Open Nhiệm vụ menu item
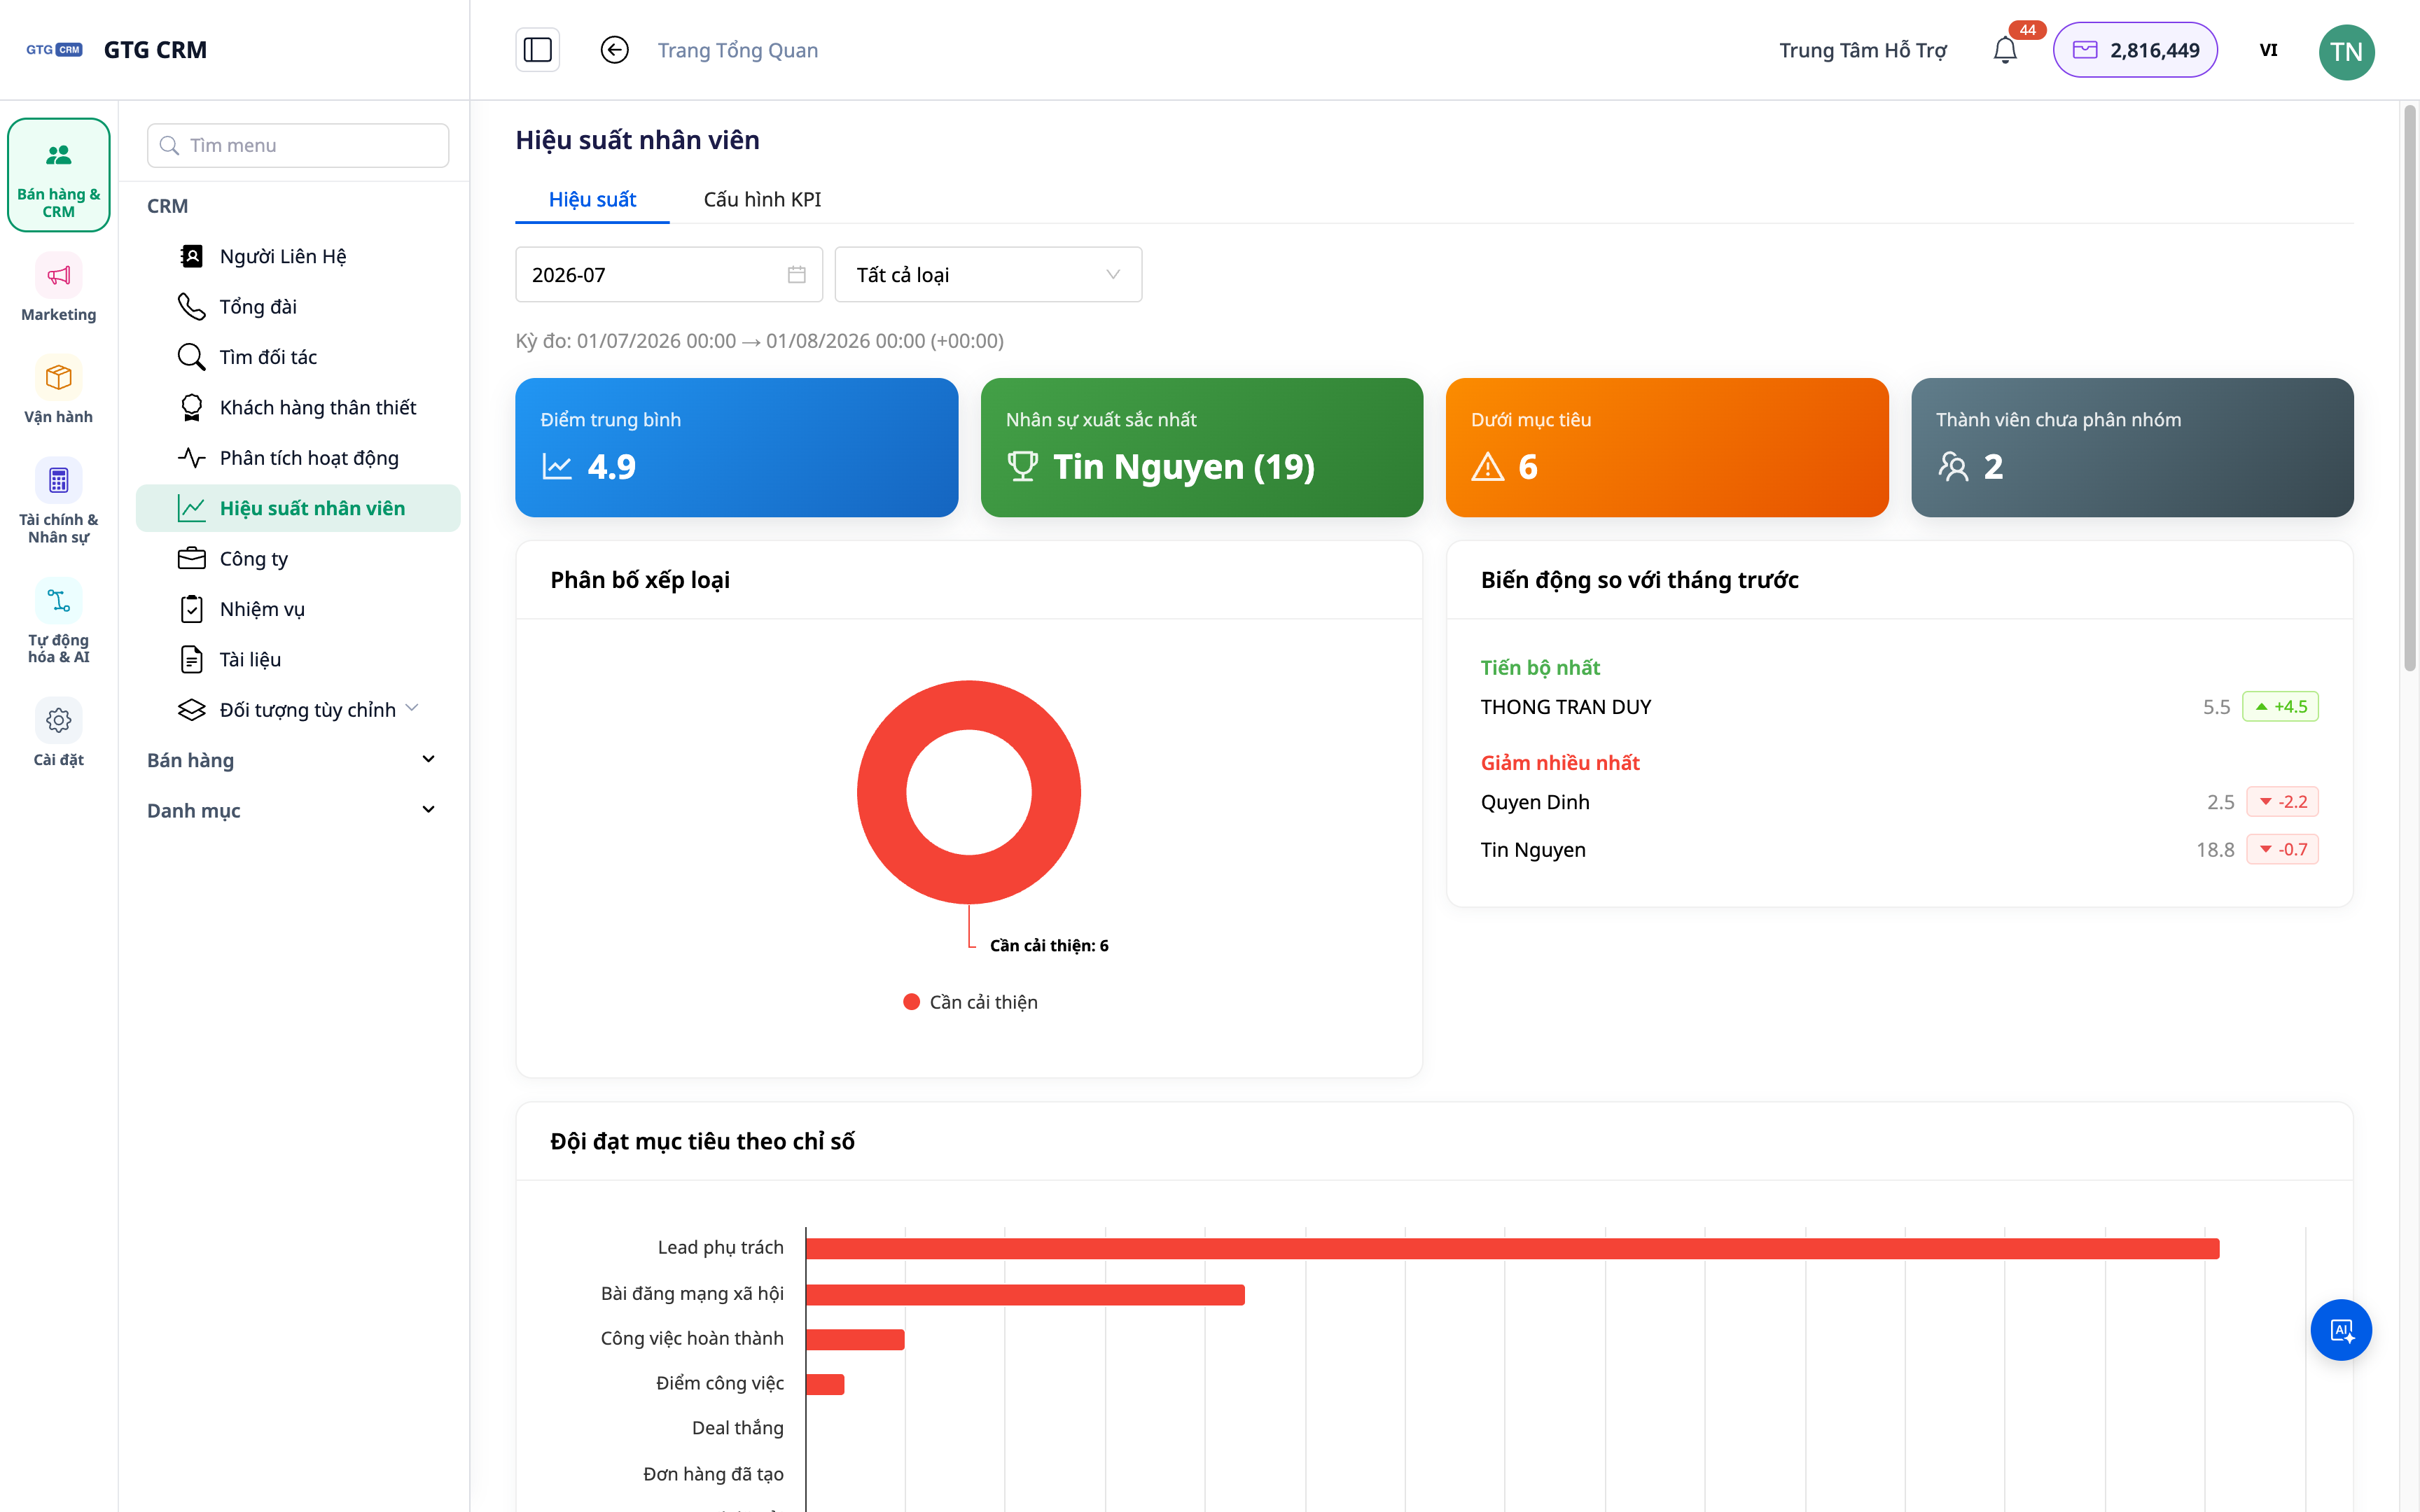Screen dimensions: 2420x1512 298,609
